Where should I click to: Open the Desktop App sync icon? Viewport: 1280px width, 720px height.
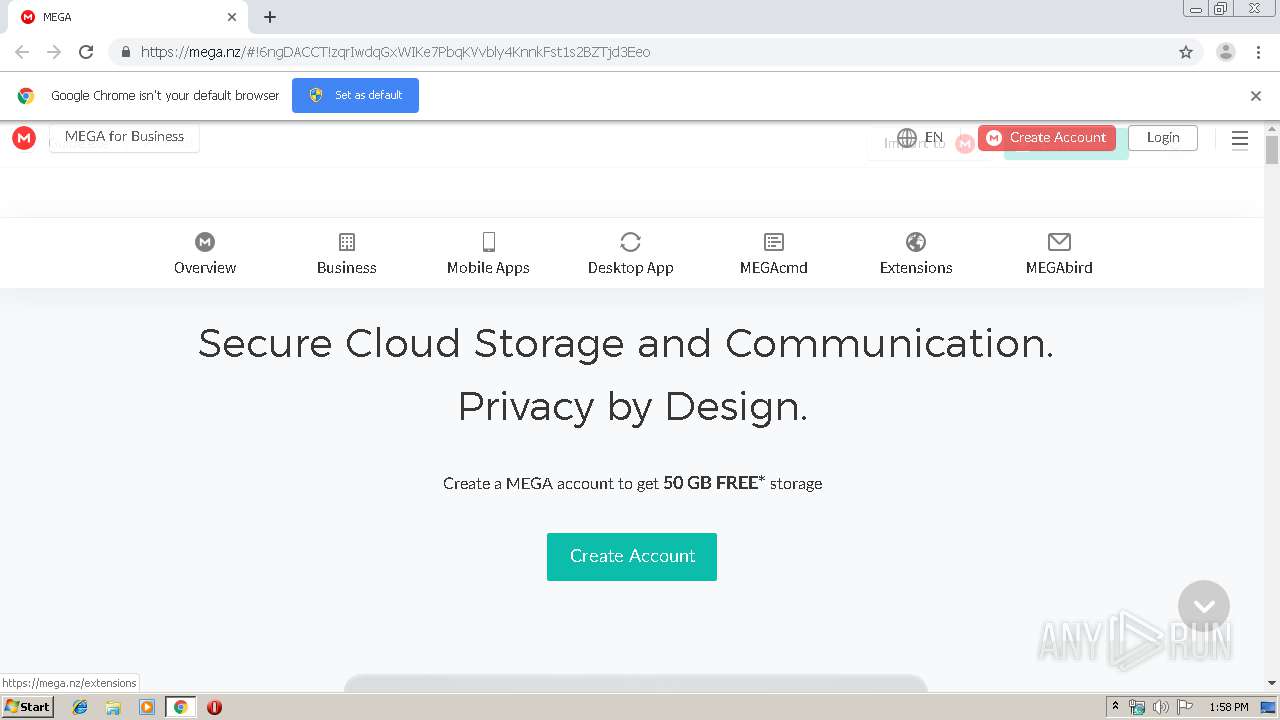(x=630, y=242)
